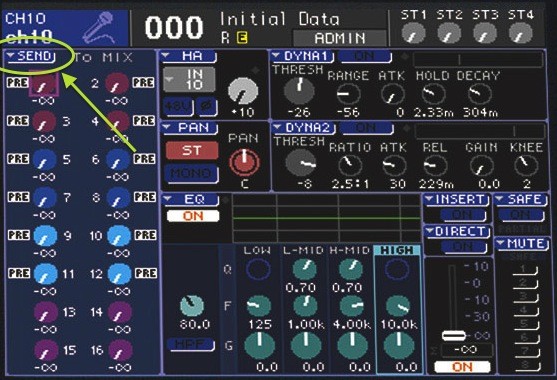
Task: Toggle the channel ON button below the fader
Action: [462, 367]
